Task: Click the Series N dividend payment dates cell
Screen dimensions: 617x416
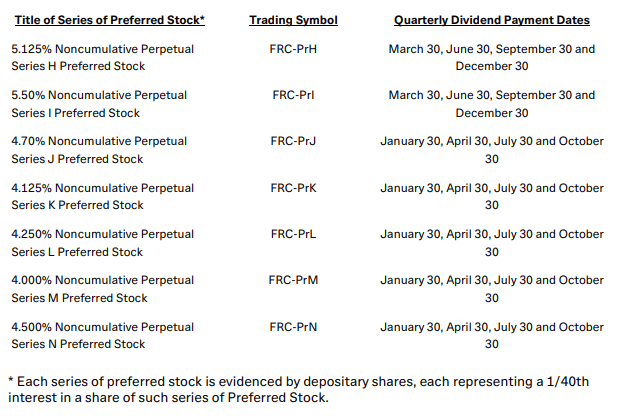Action: pos(491,335)
